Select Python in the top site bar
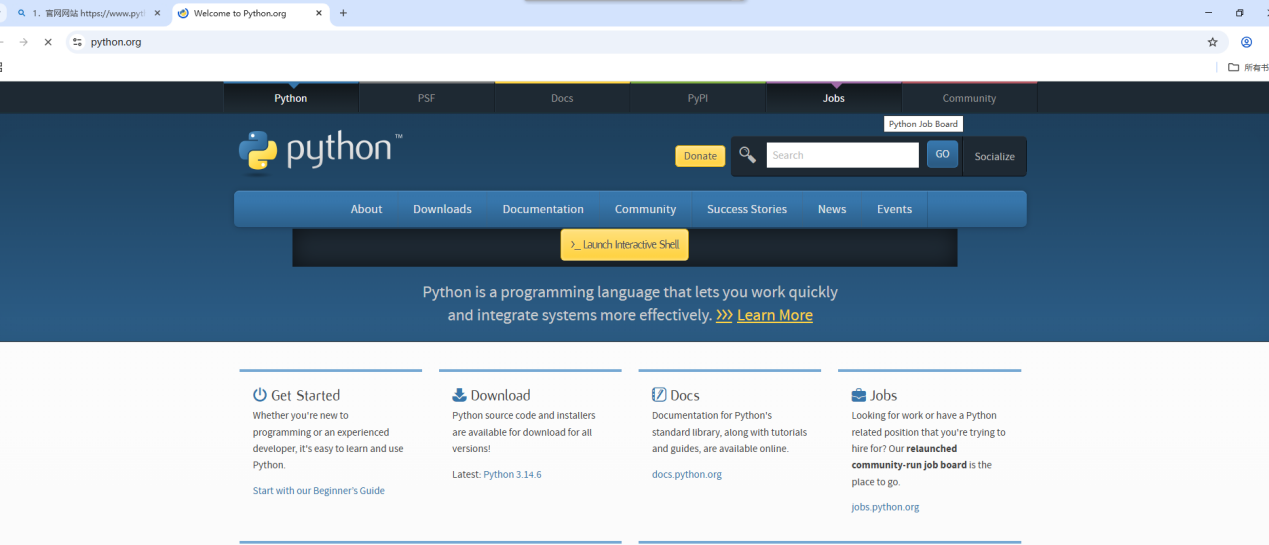 pyautogui.click(x=291, y=98)
